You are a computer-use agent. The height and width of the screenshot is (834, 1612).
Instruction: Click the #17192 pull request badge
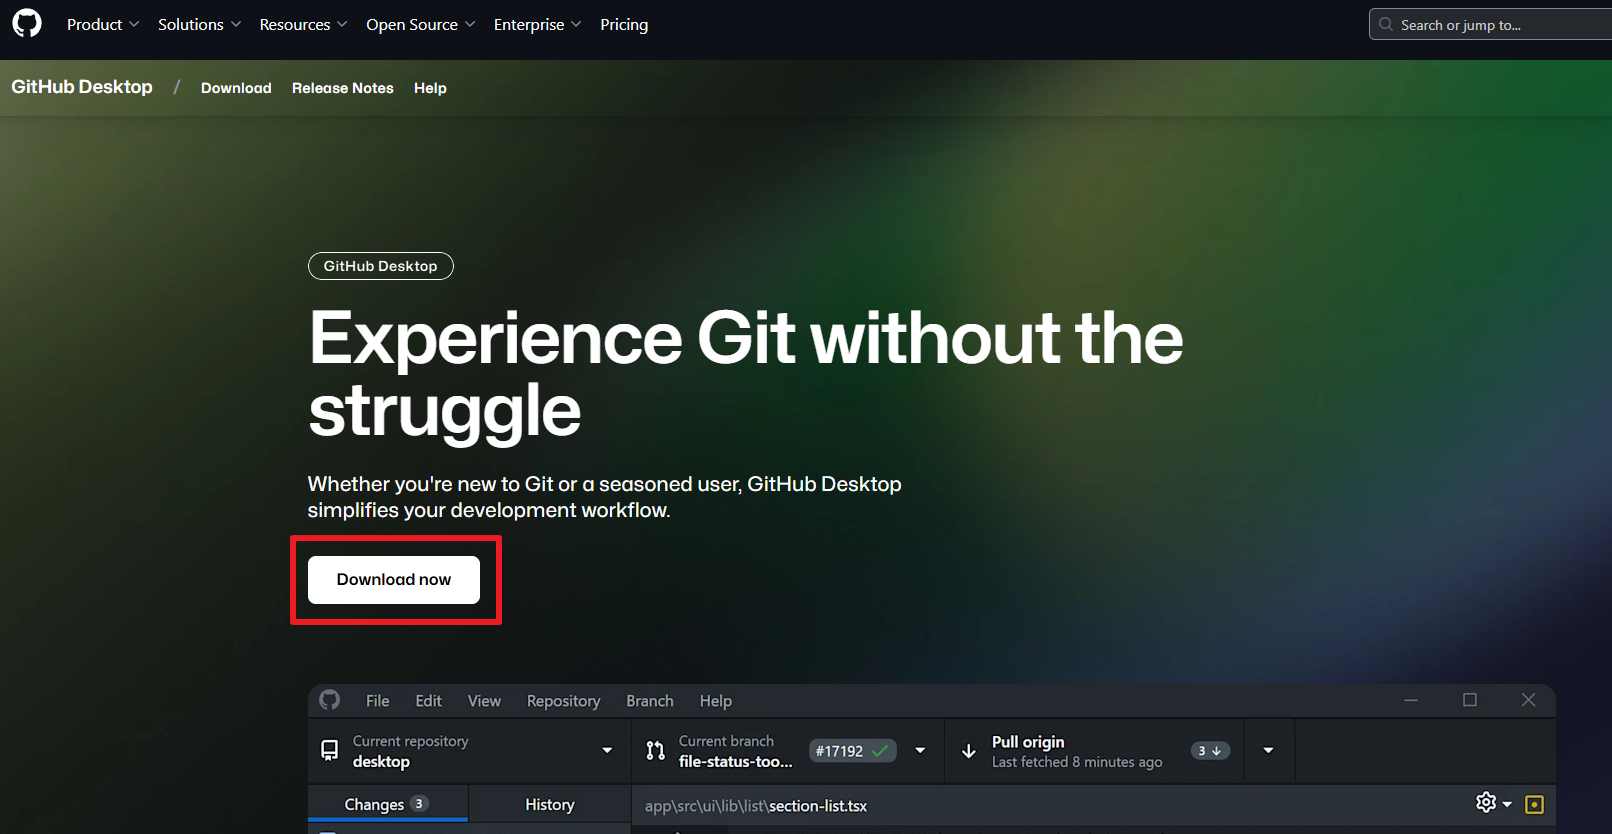pos(852,751)
